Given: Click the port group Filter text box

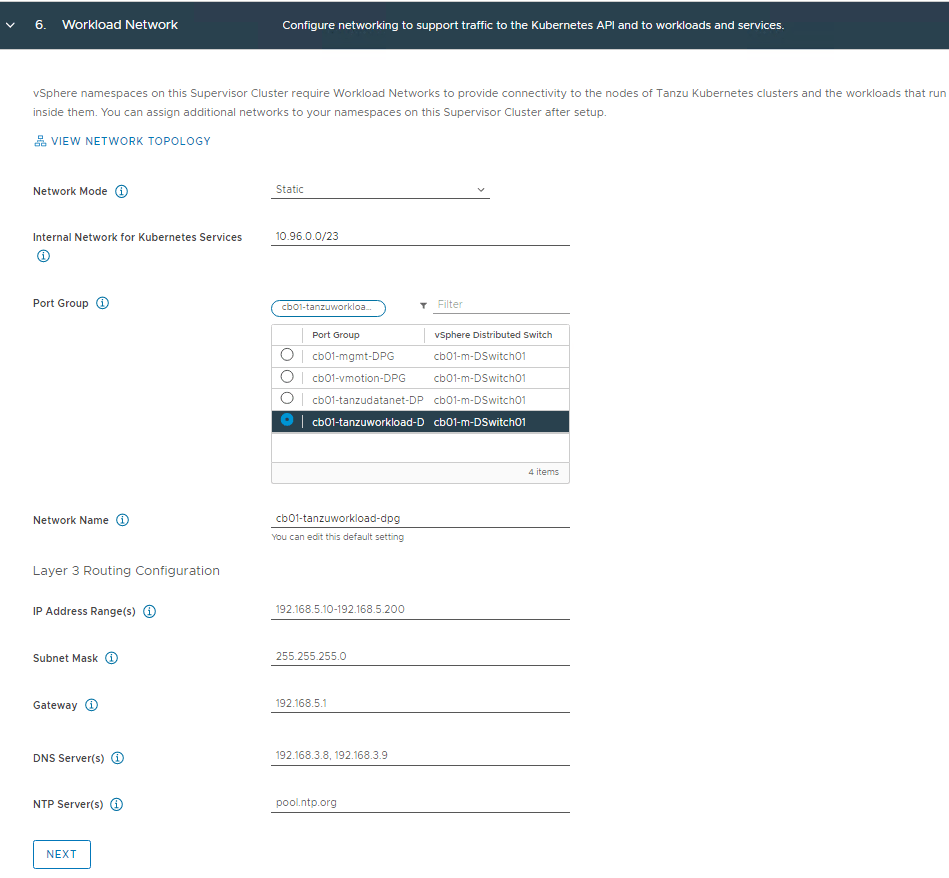Looking at the screenshot, I should coord(502,304).
